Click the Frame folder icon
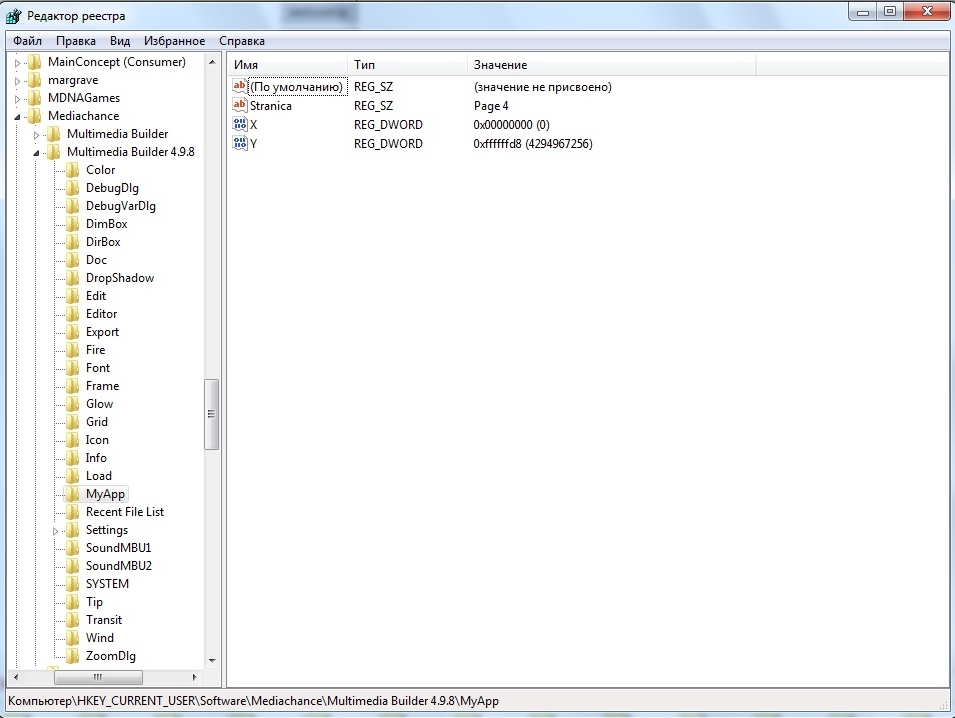Viewport: 955px width, 718px height. pyautogui.click(x=72, y=385)
